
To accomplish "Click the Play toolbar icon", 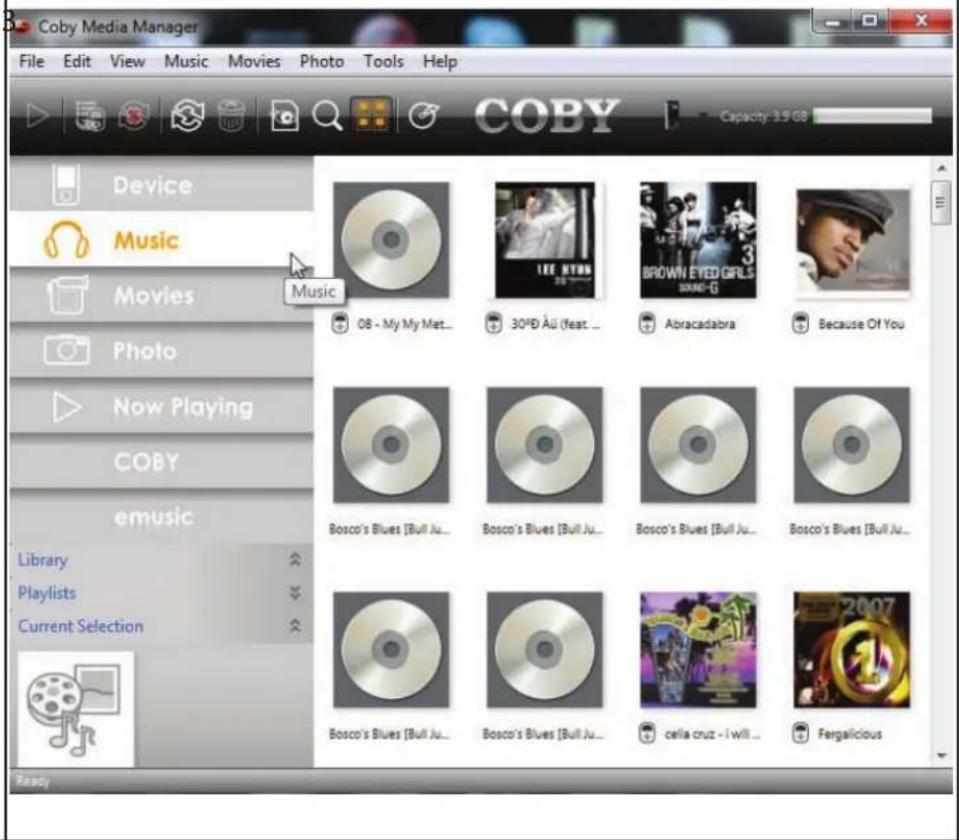I will 38,115.
